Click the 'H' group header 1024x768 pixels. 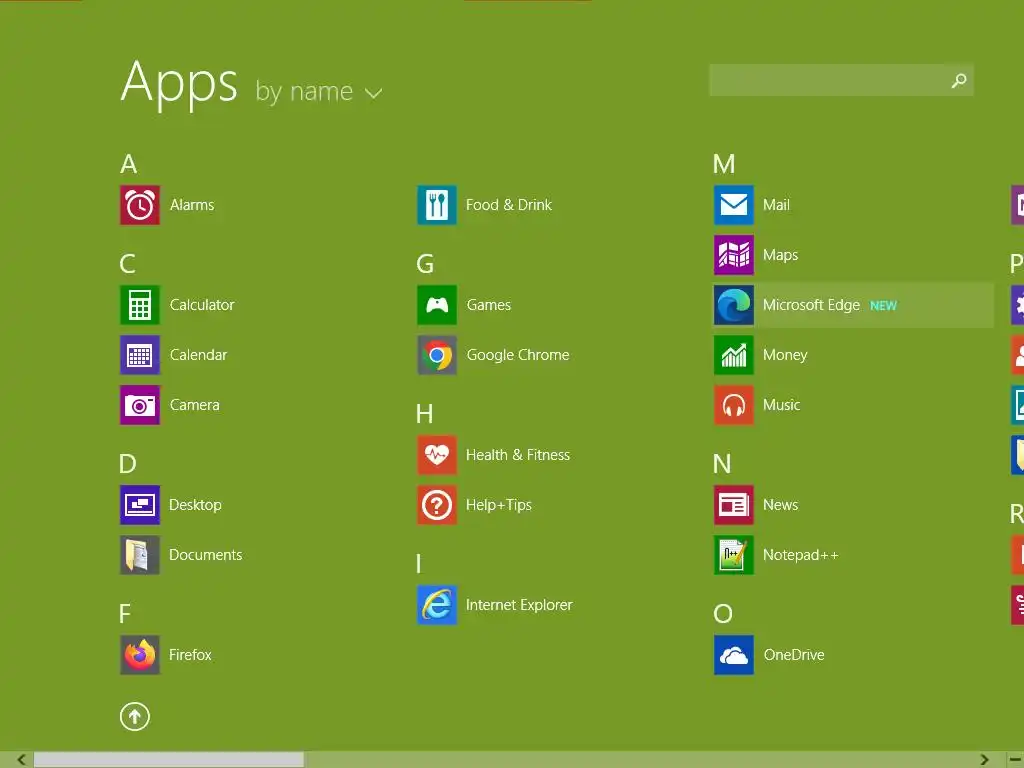coord(424,414)
